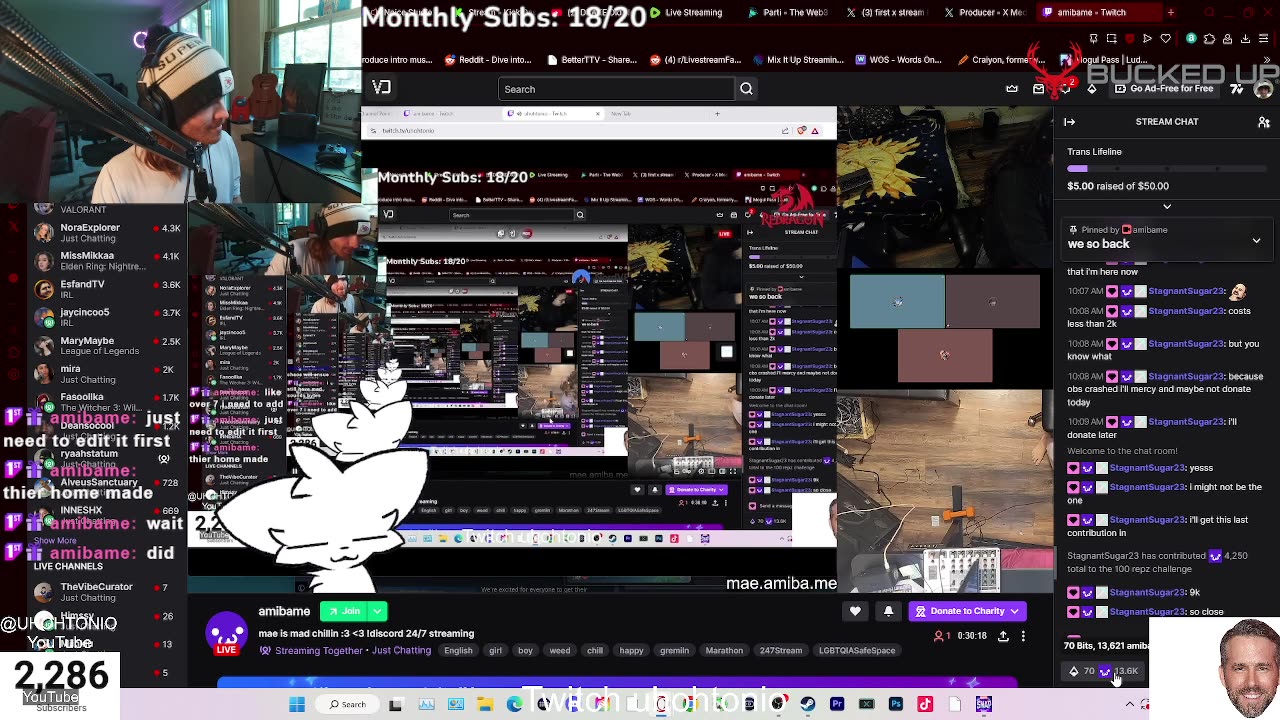1280x720 pixels.
Task: Focus the Twitch Search input field
Action: pyautogui.click(x=616, y=89)
